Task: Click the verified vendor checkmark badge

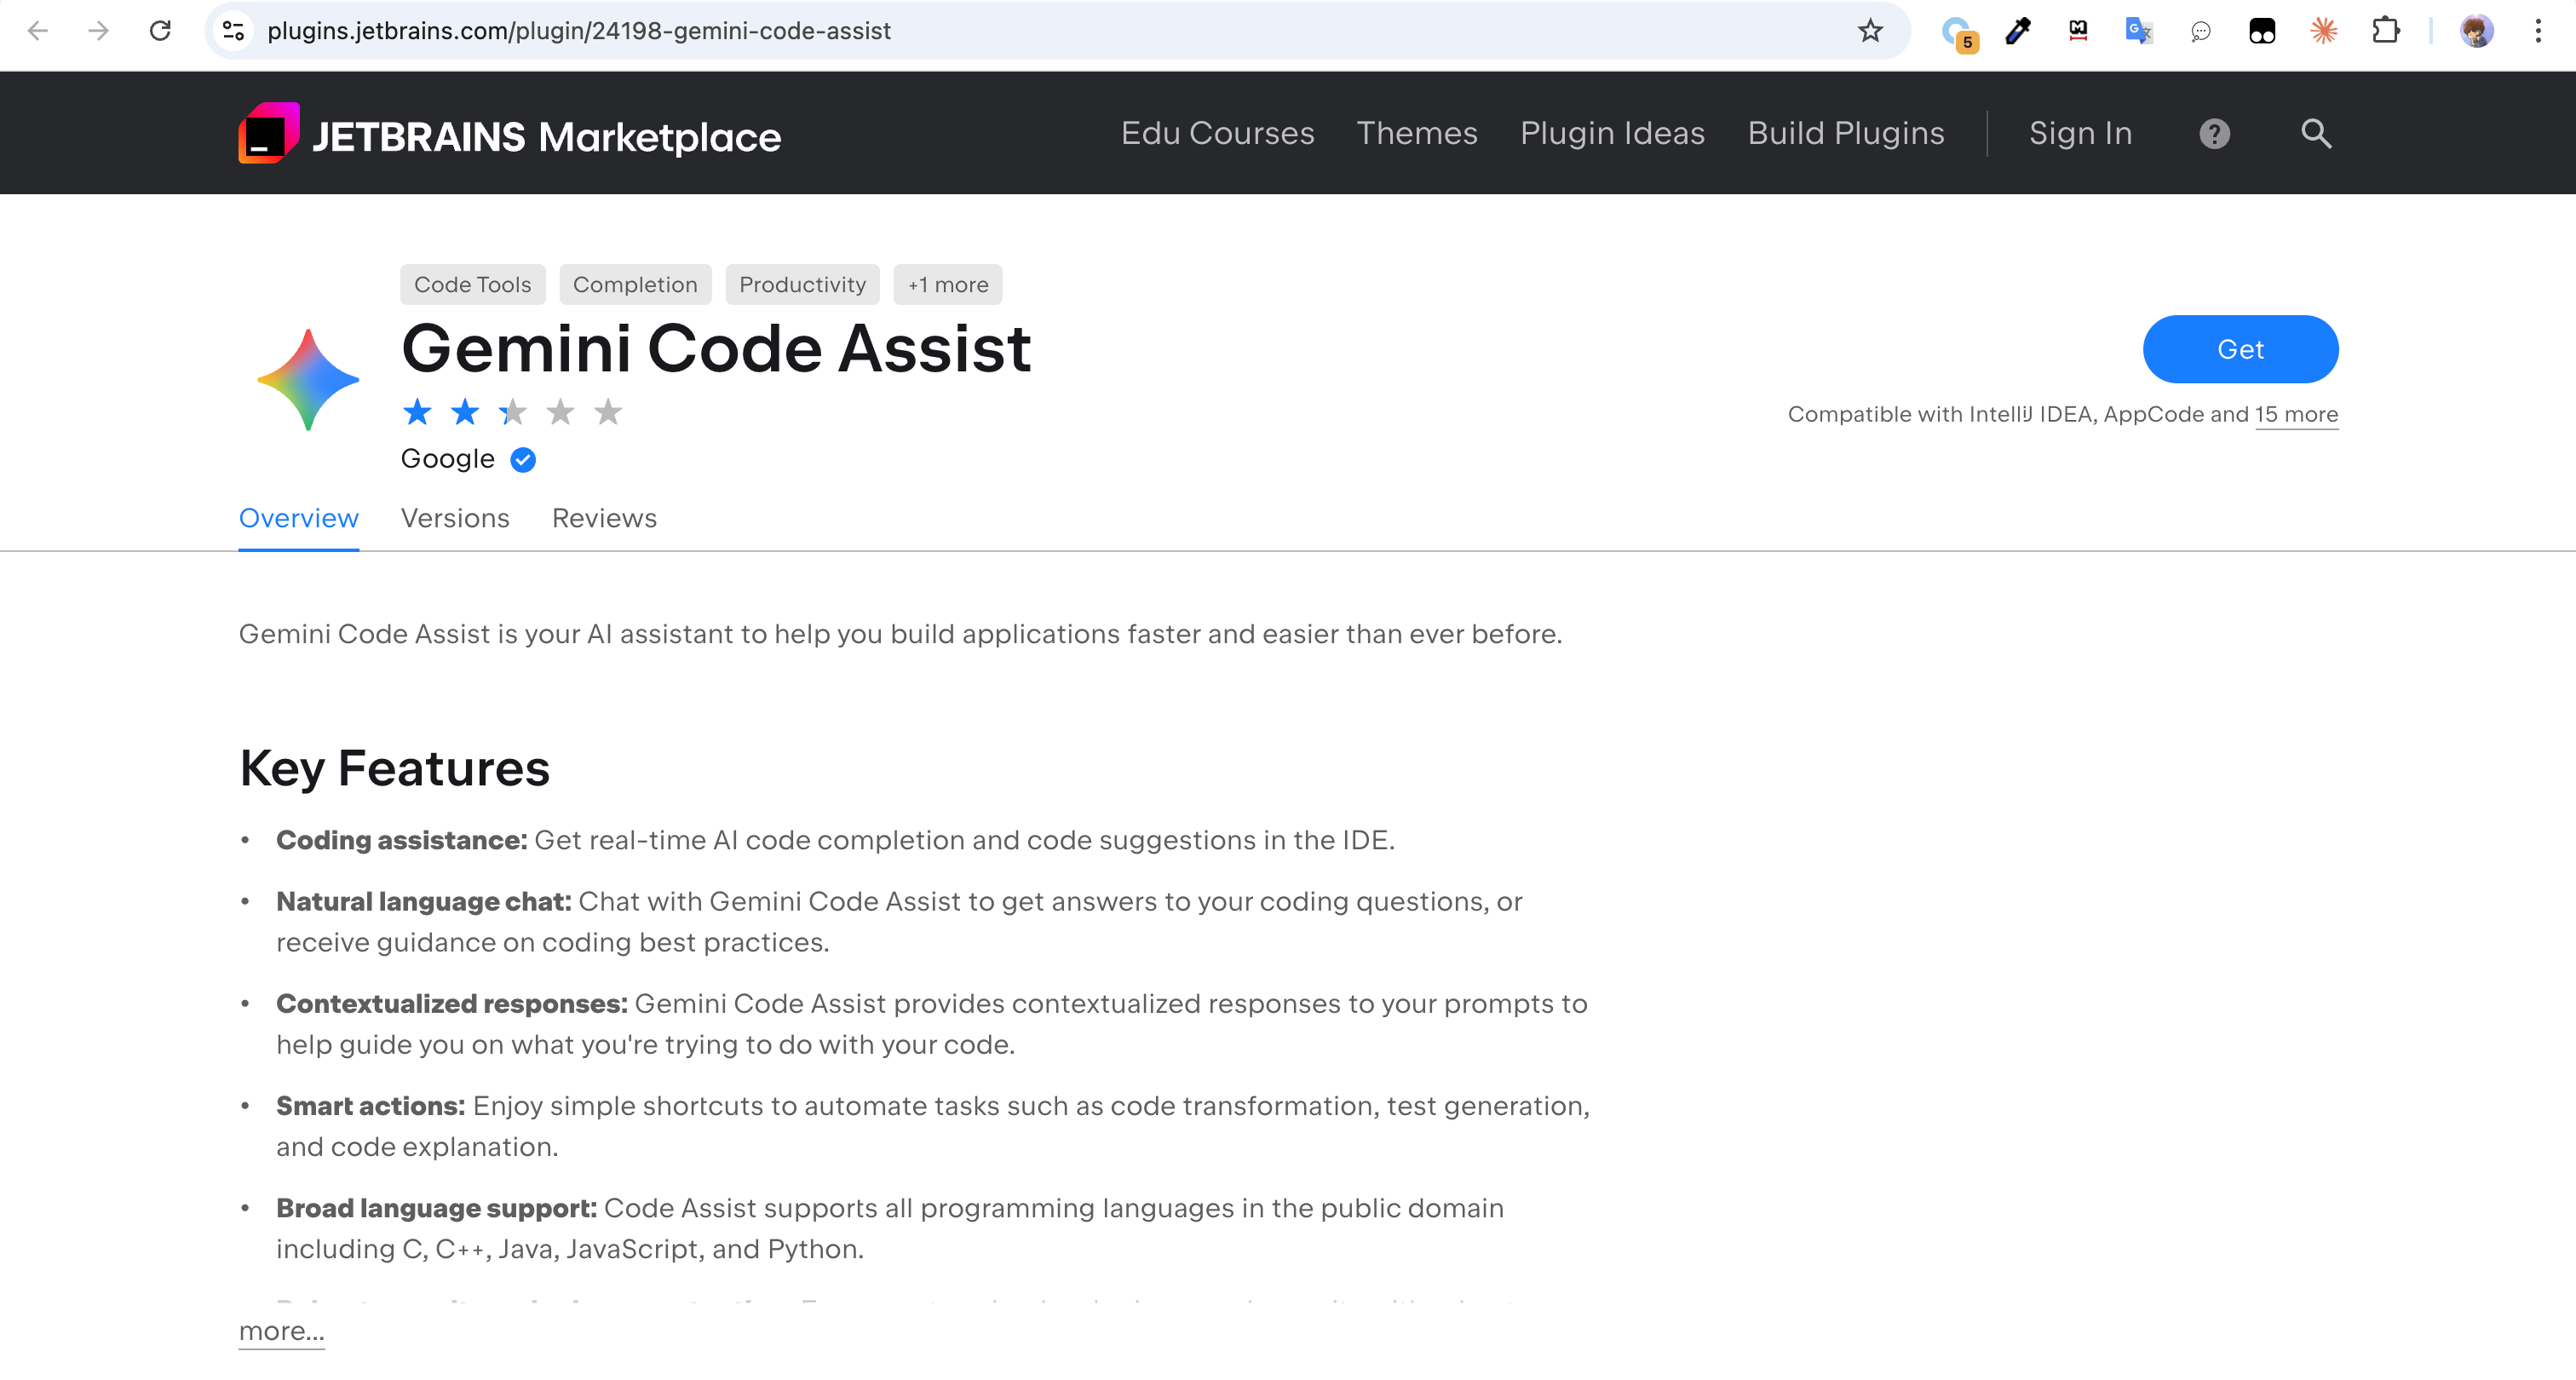Action: (523, 459)
